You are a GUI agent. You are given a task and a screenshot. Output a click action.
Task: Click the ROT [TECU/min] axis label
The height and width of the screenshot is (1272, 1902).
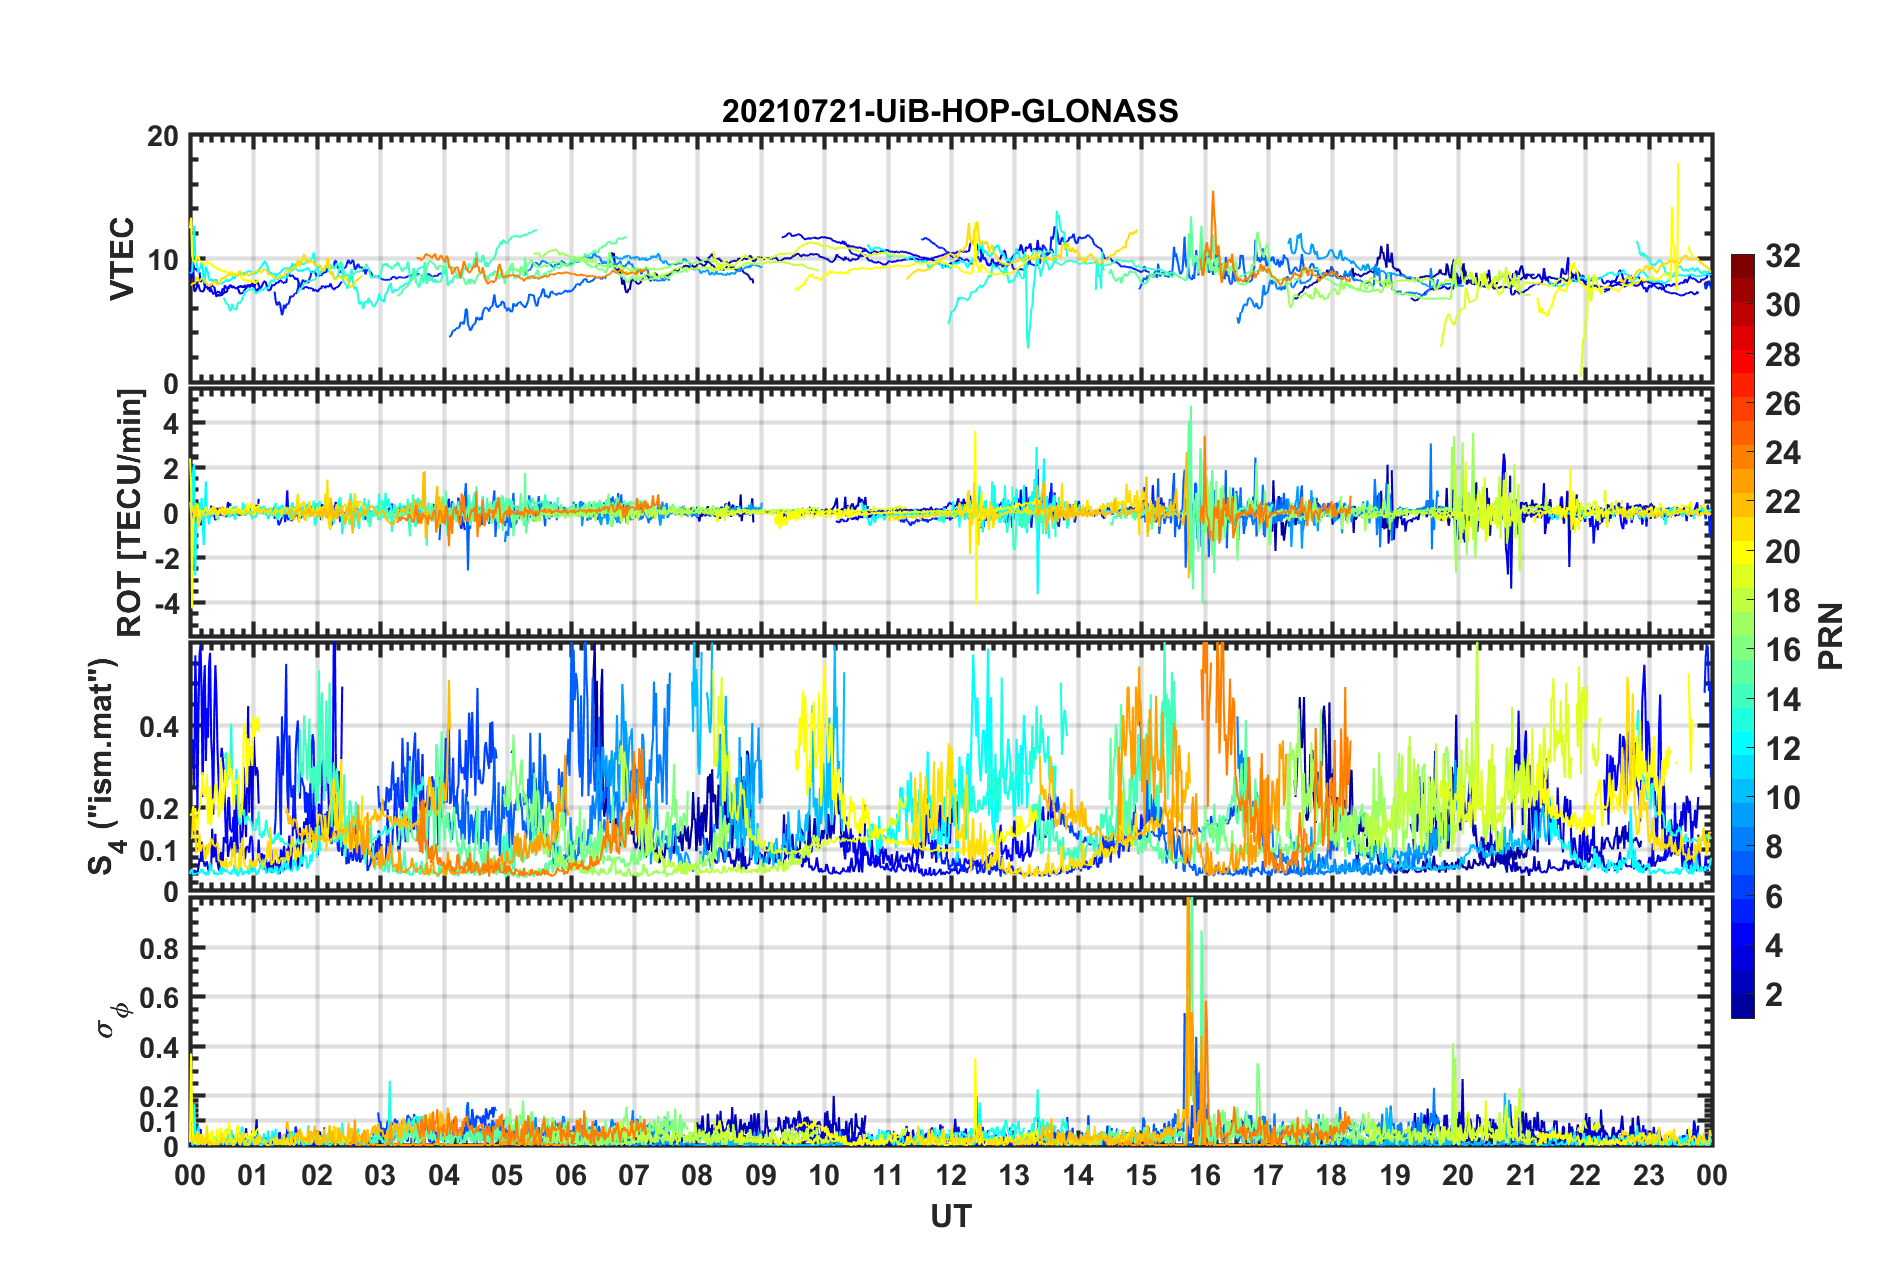click(x=131, y=513)
